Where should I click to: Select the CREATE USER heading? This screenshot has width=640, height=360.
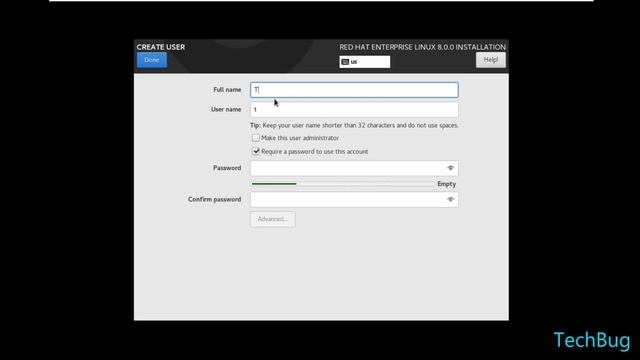pyautogui.click(x=161, y=47)
